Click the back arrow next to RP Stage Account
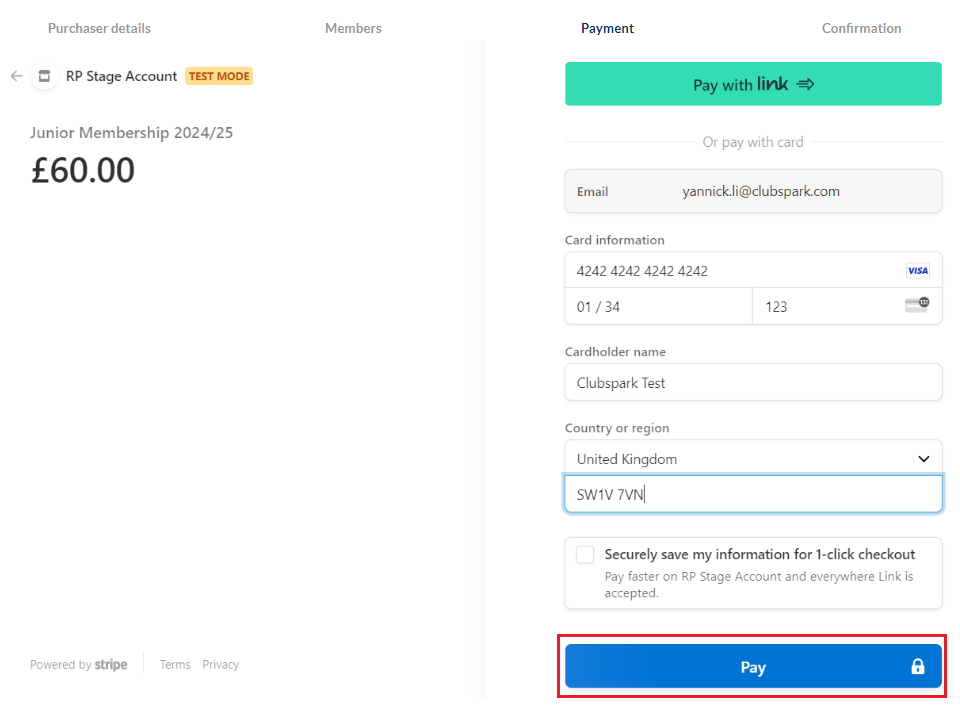 tap(16, 76)
